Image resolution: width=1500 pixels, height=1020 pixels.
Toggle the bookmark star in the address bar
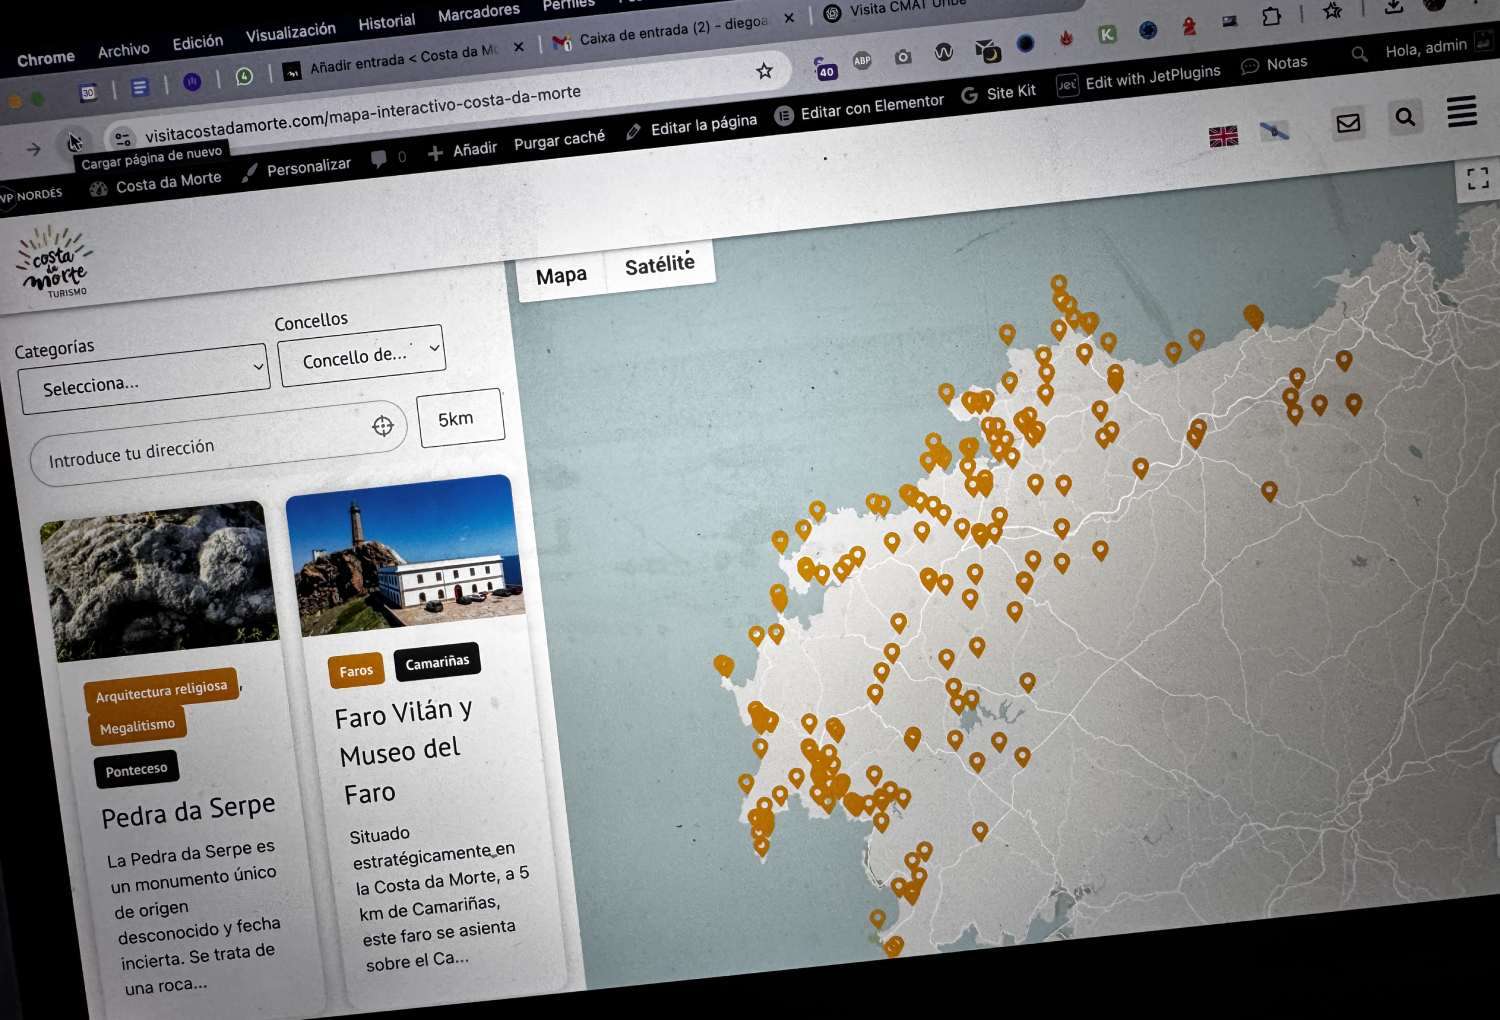764,71
